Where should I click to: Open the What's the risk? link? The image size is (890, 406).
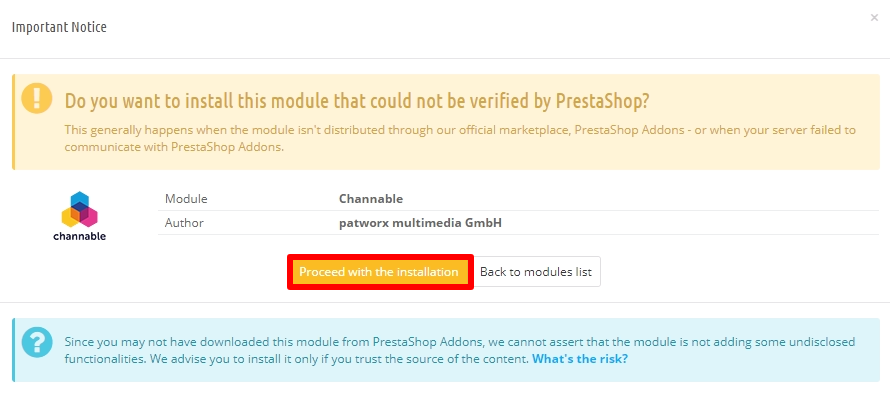click(580, 359)
